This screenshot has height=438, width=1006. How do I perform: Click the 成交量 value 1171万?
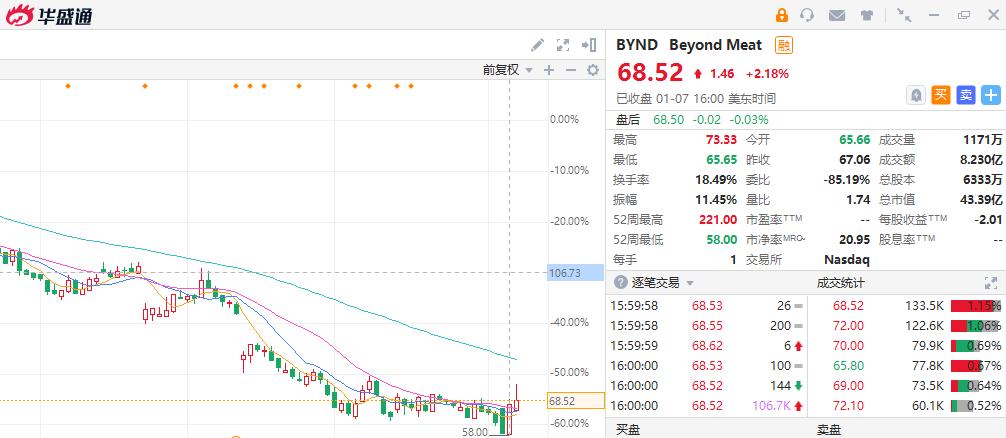click(x=983, y=140)
